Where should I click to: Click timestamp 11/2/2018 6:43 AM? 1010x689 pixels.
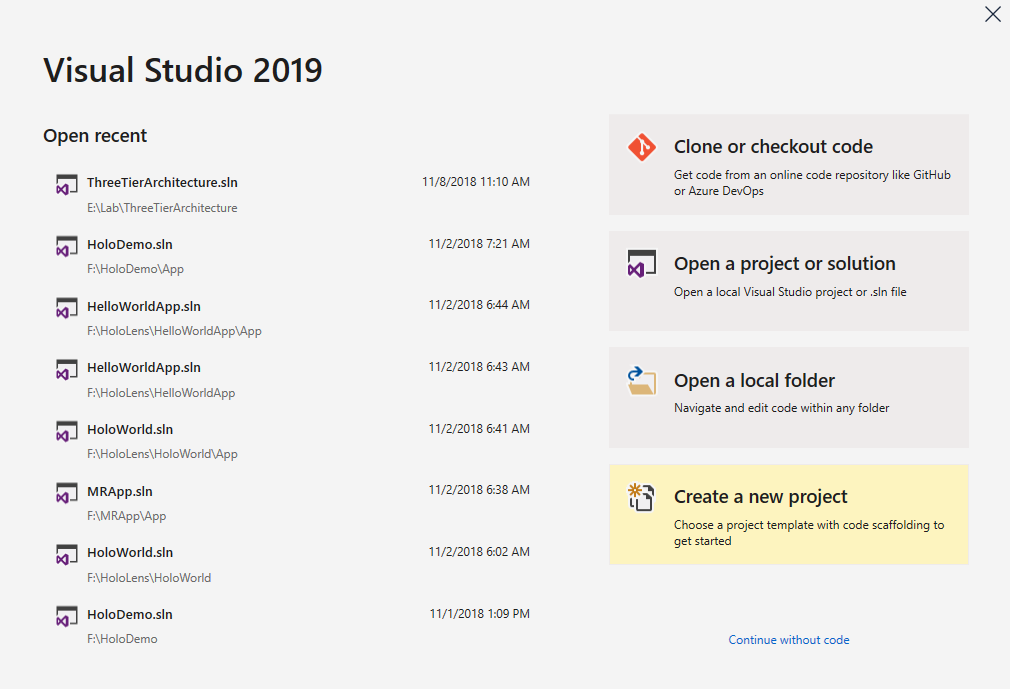tap(479, 366)
